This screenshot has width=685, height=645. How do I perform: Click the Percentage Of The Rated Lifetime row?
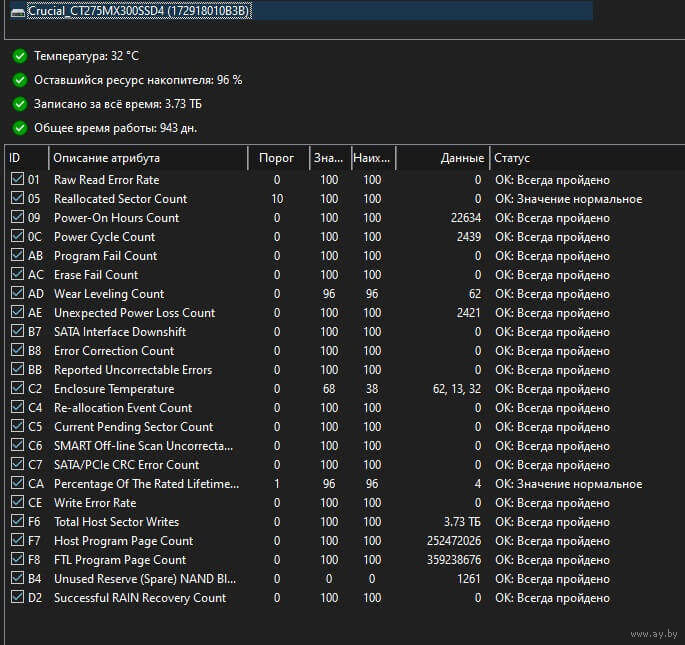tap(146, 484)
